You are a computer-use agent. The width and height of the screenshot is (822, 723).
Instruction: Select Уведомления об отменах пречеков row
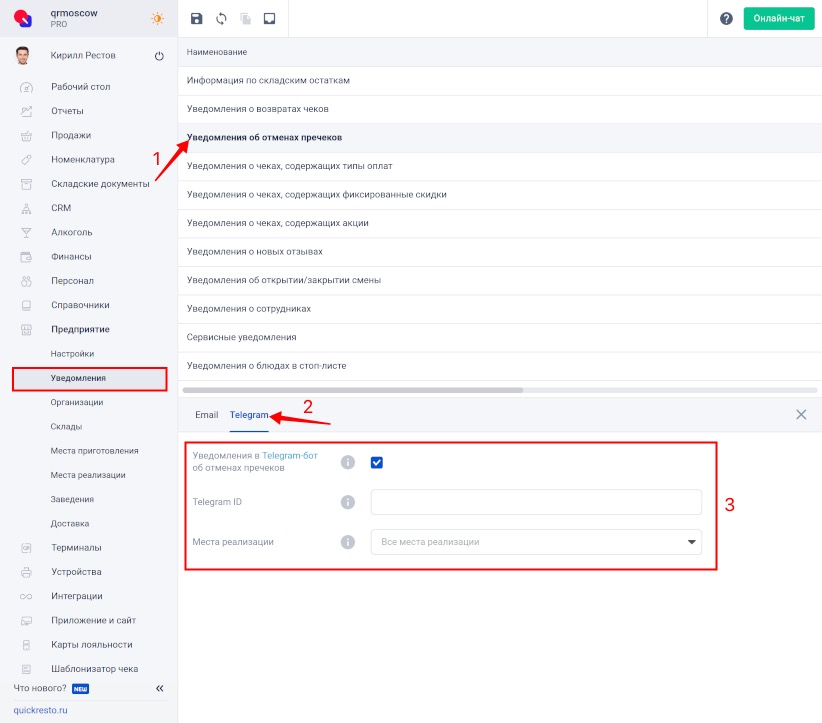(x=500, y=138)
